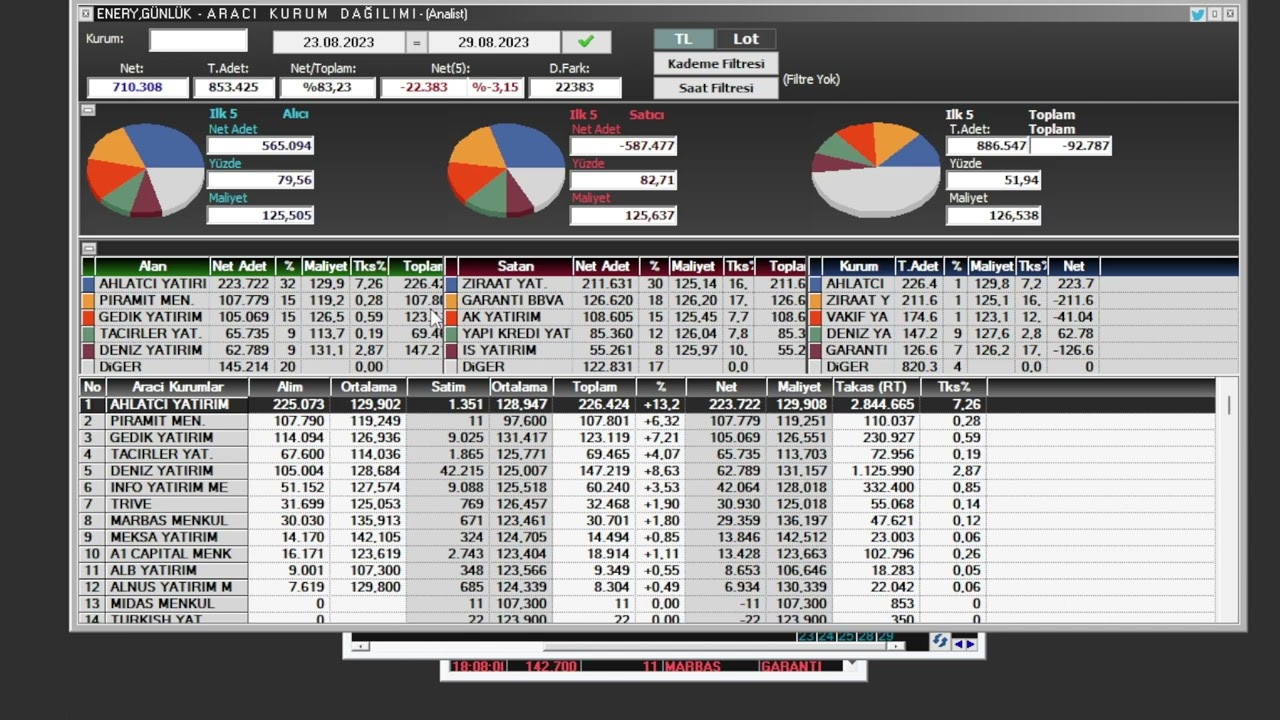The image size is (1280, 720).
Task: Click the Twitter bird icon in title bar
Action: click(1197, 14)
